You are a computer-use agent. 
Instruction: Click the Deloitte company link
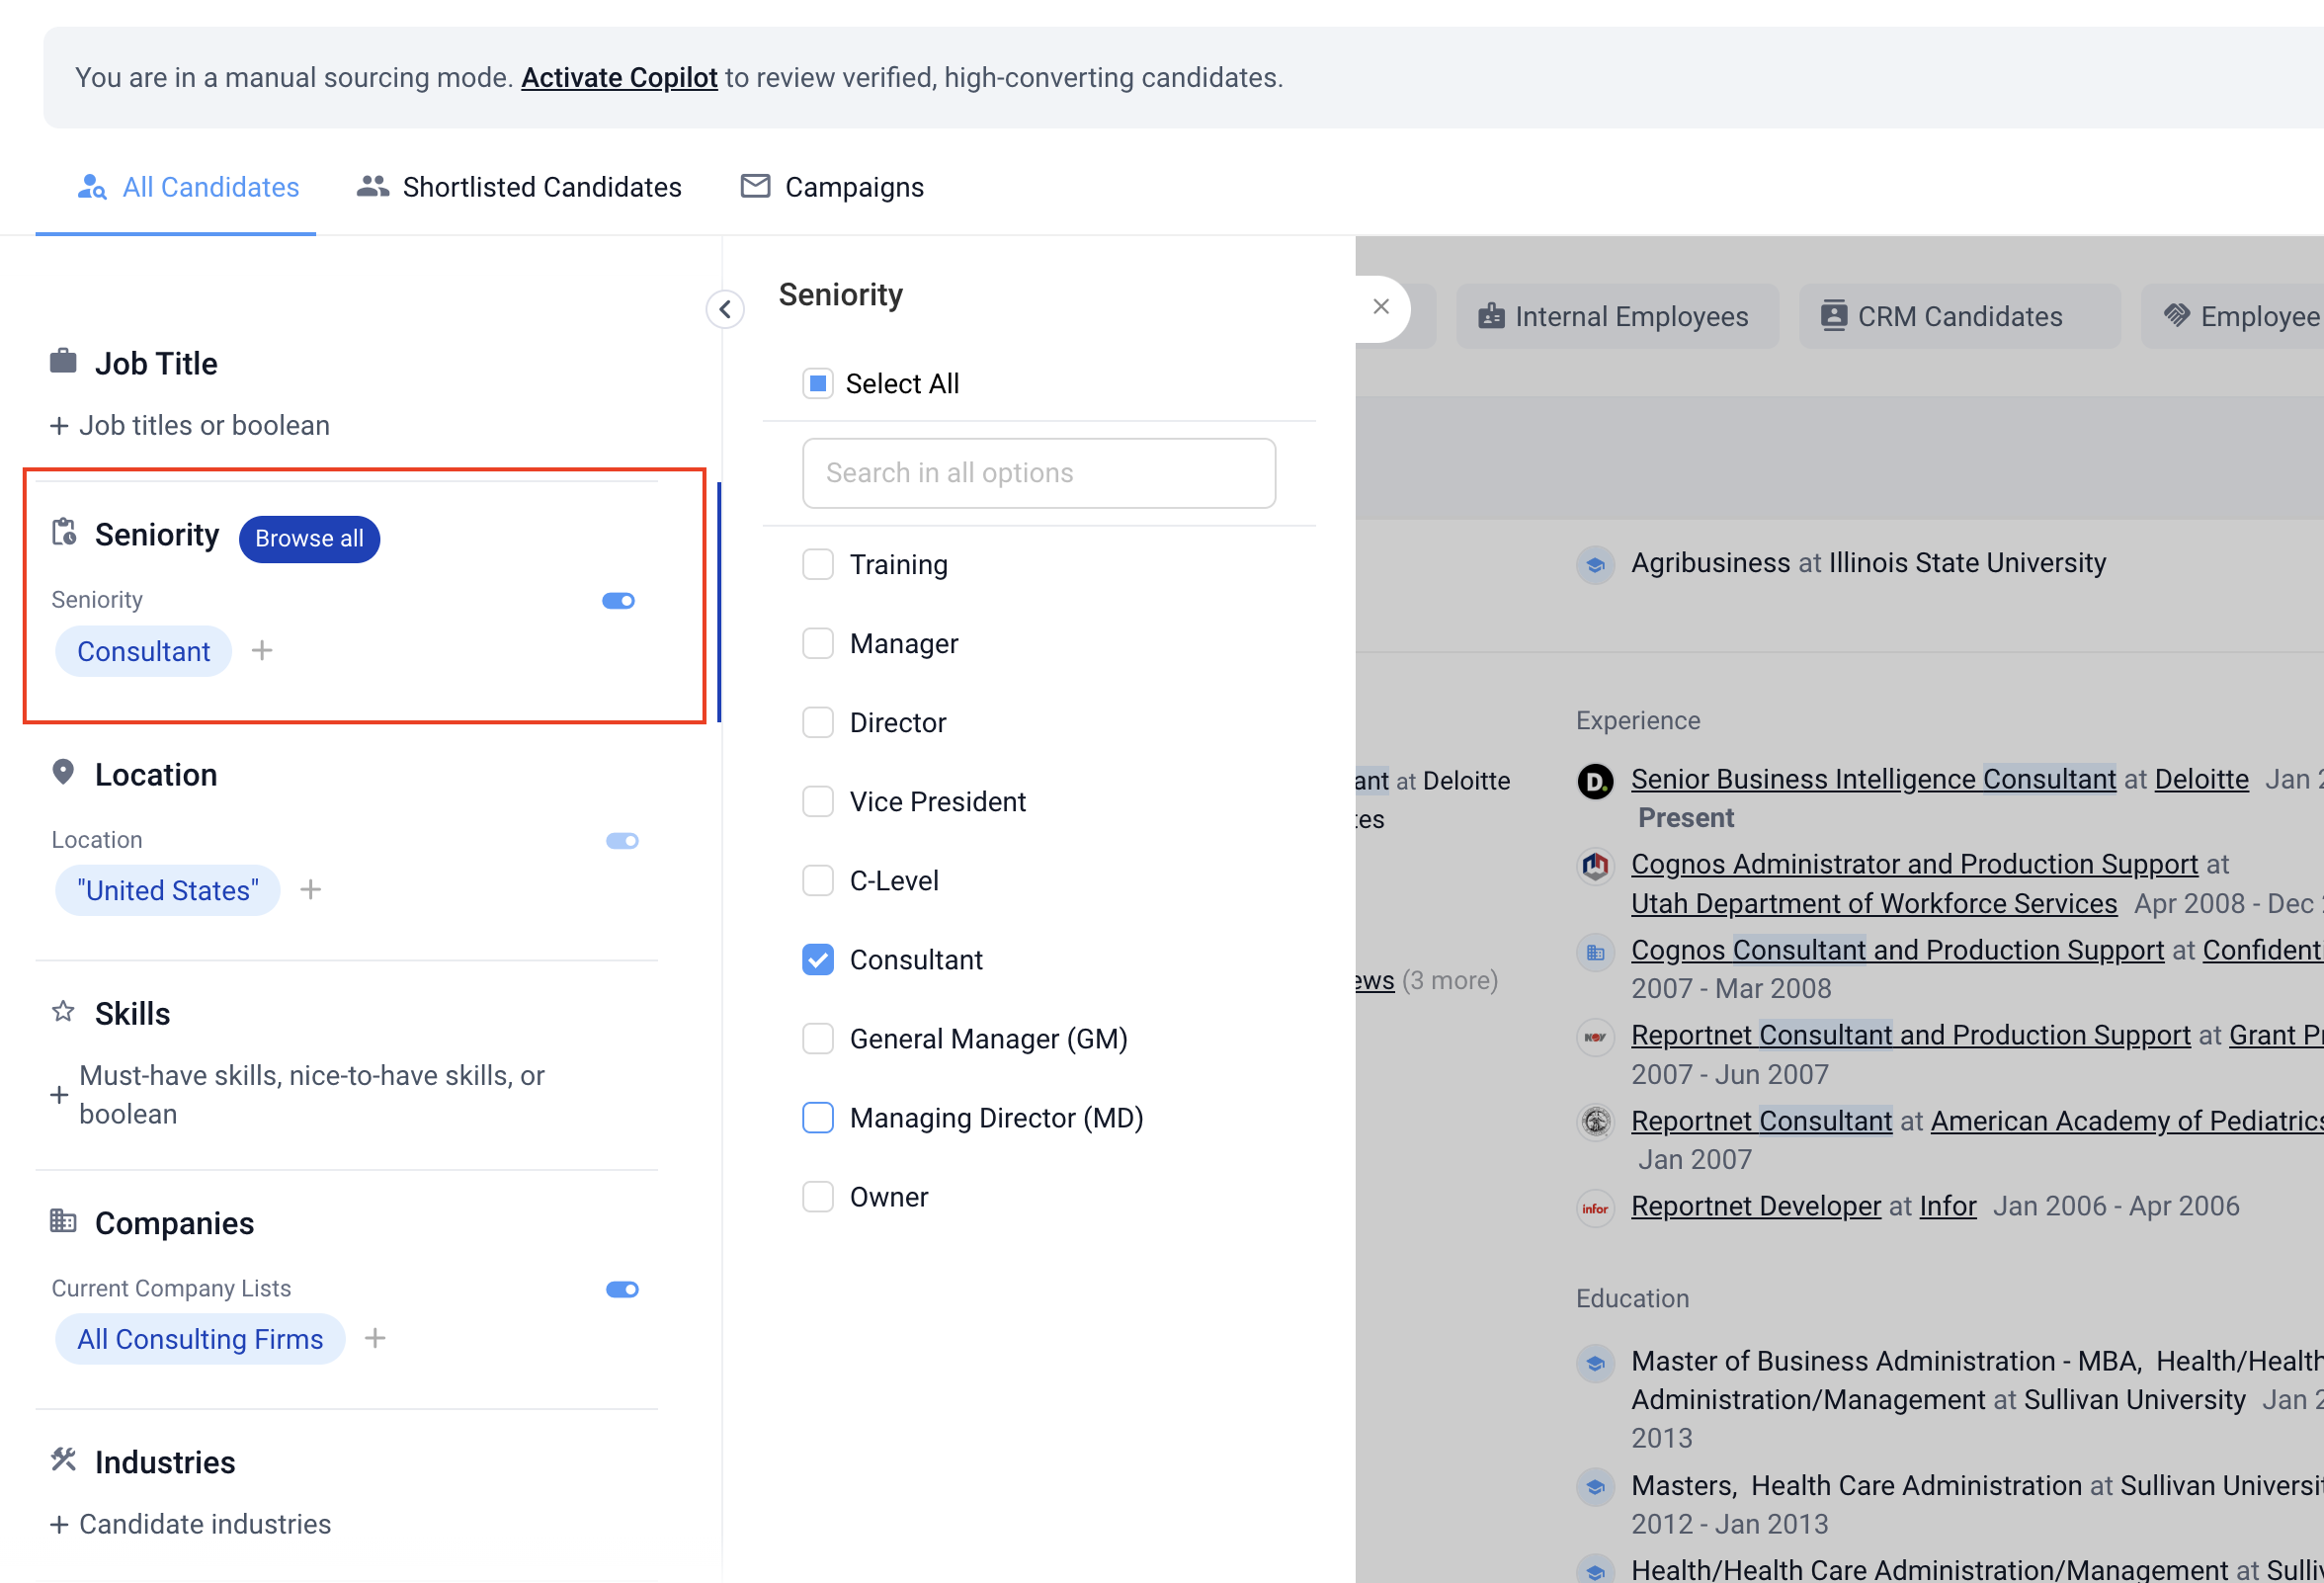click(x=2201, y=780)
